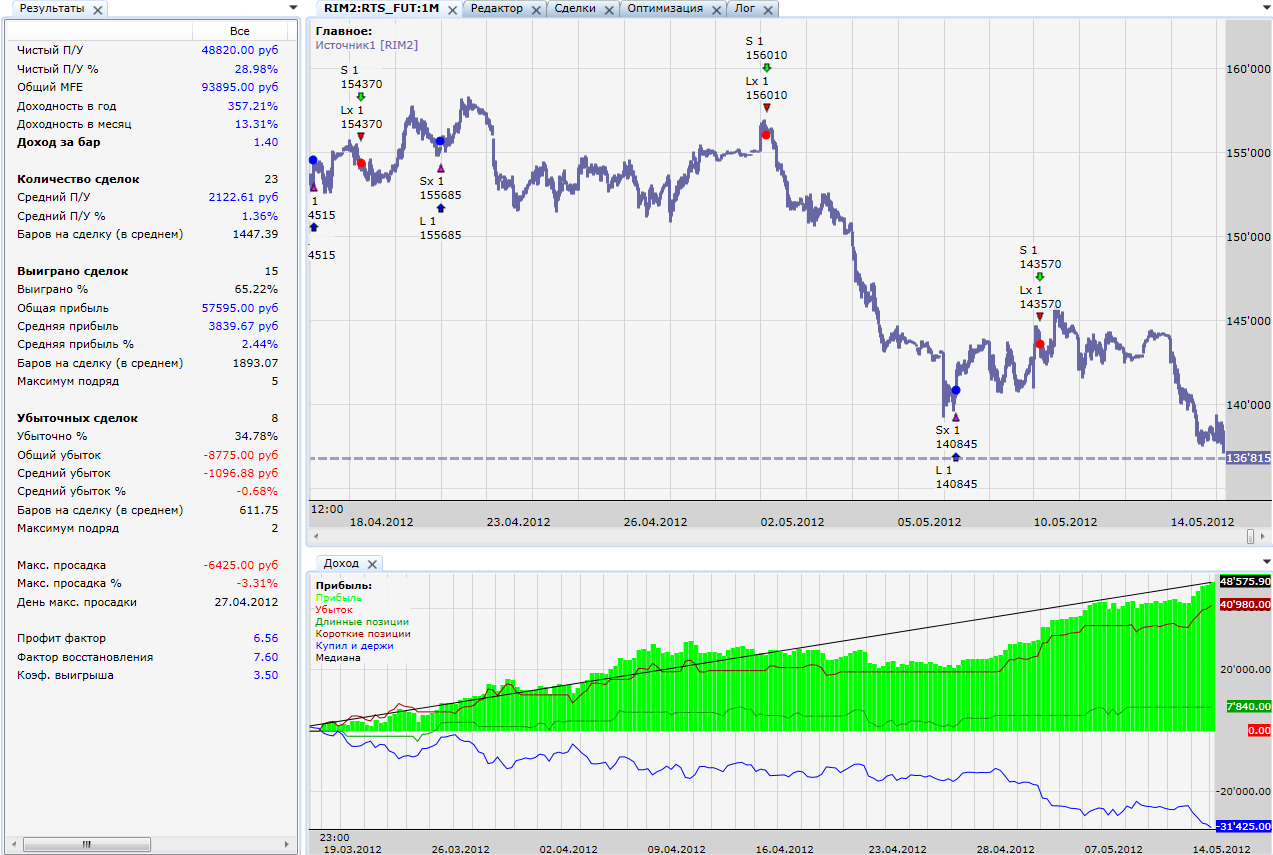Switch to the Сделки tab
This screenshot has height=855, width=1273.
574,8
